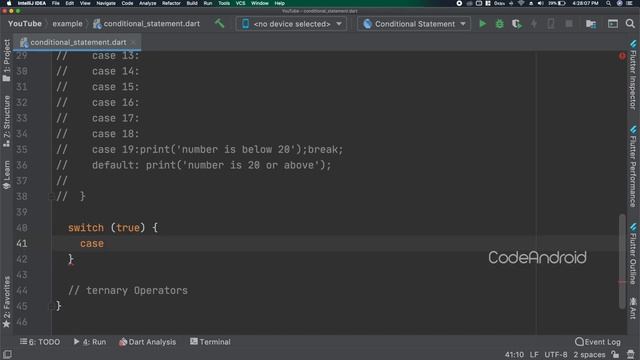Open the IntelliJ IDEA application menu
The height and width of the screenshot is (360, 640).
tap(31, 3)
